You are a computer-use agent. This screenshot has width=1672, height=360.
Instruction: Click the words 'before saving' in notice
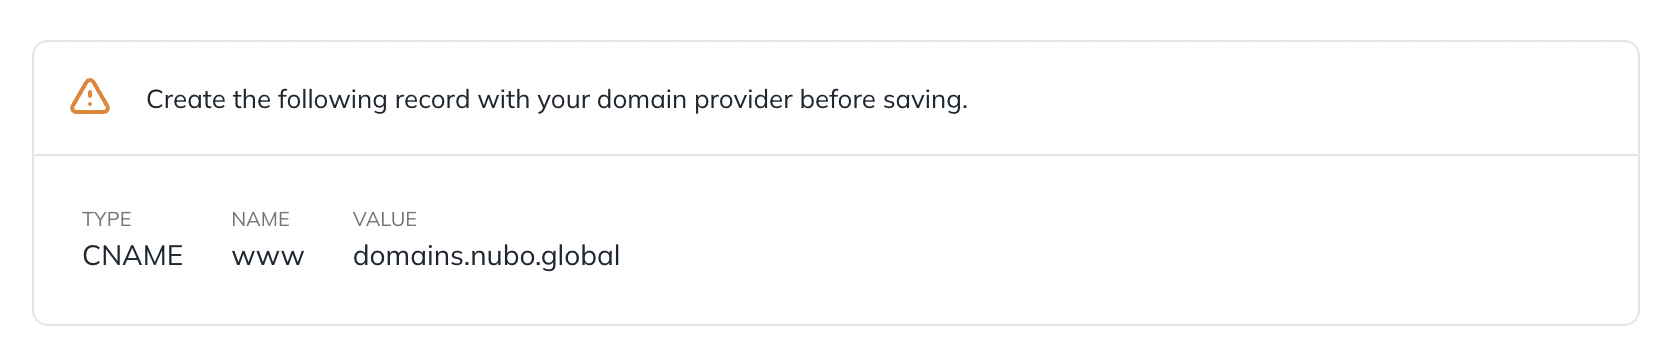point(883,100)
